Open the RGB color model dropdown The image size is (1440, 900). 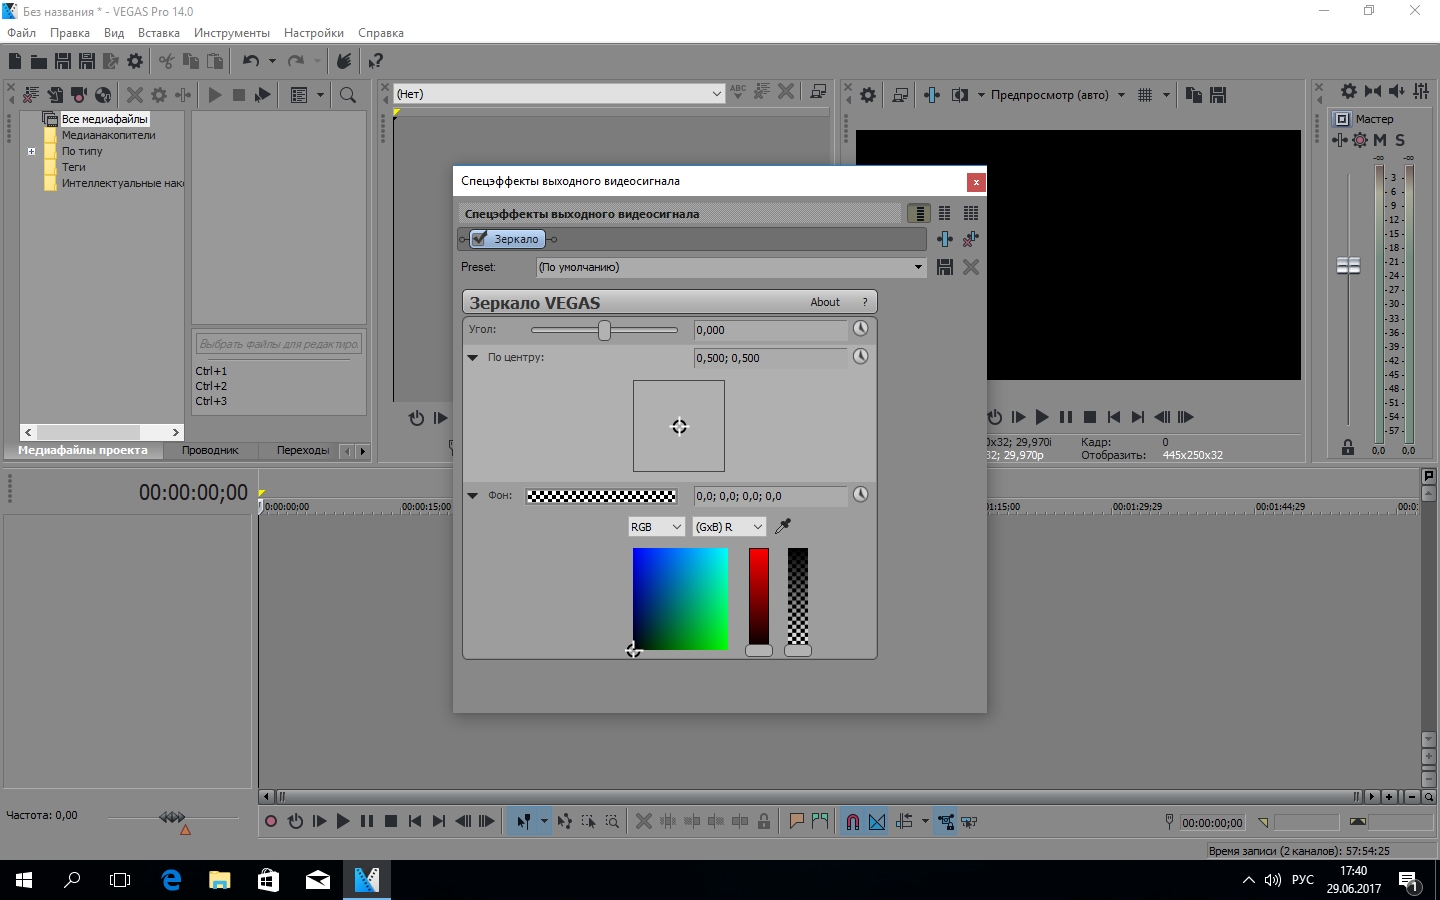click(656, 527)
